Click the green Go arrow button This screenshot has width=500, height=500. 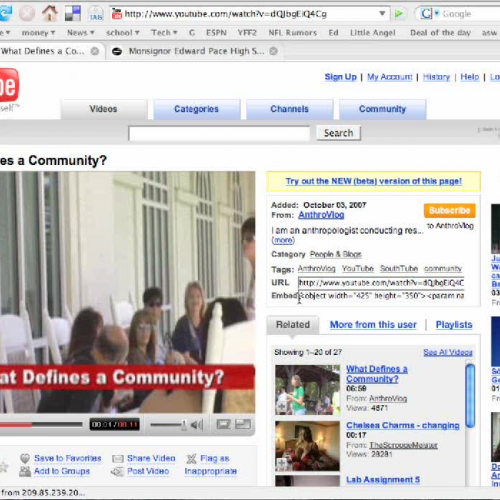coord(399,14)
